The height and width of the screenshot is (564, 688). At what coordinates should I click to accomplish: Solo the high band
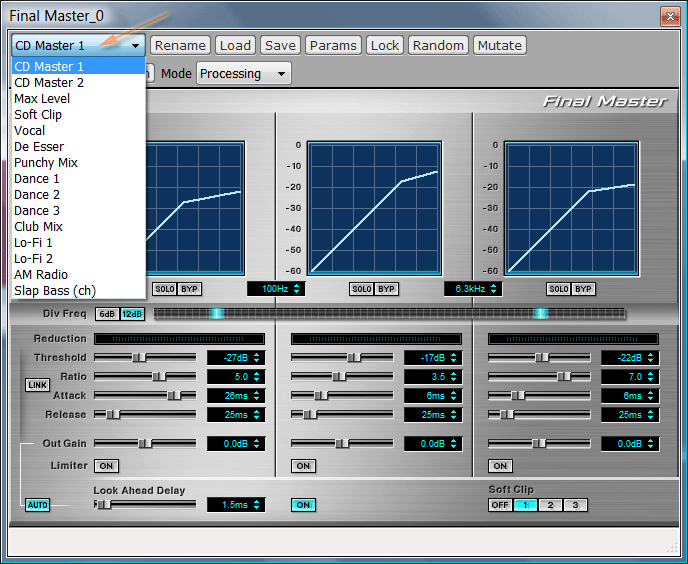tap(559, 289)
